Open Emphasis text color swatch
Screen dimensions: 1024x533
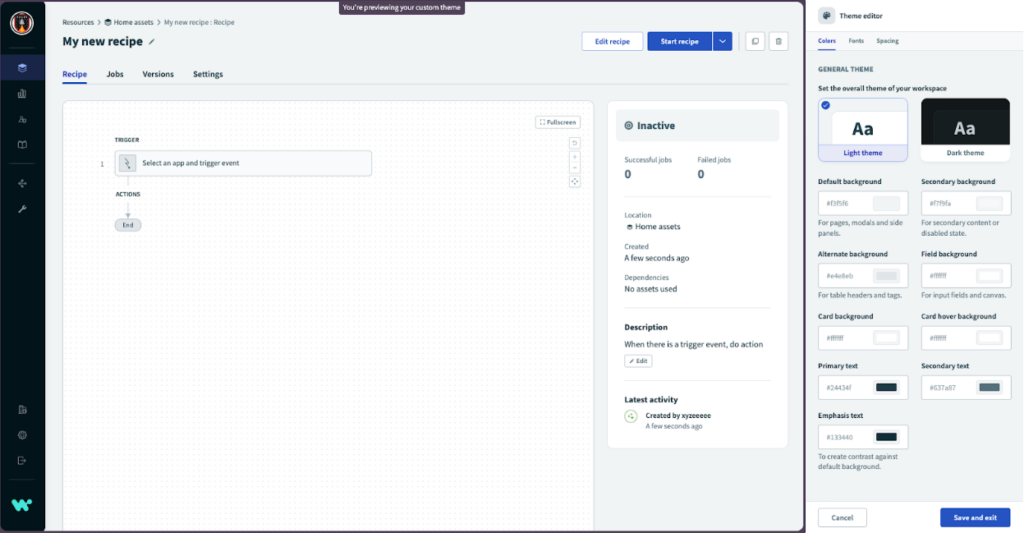pos(886,437)
